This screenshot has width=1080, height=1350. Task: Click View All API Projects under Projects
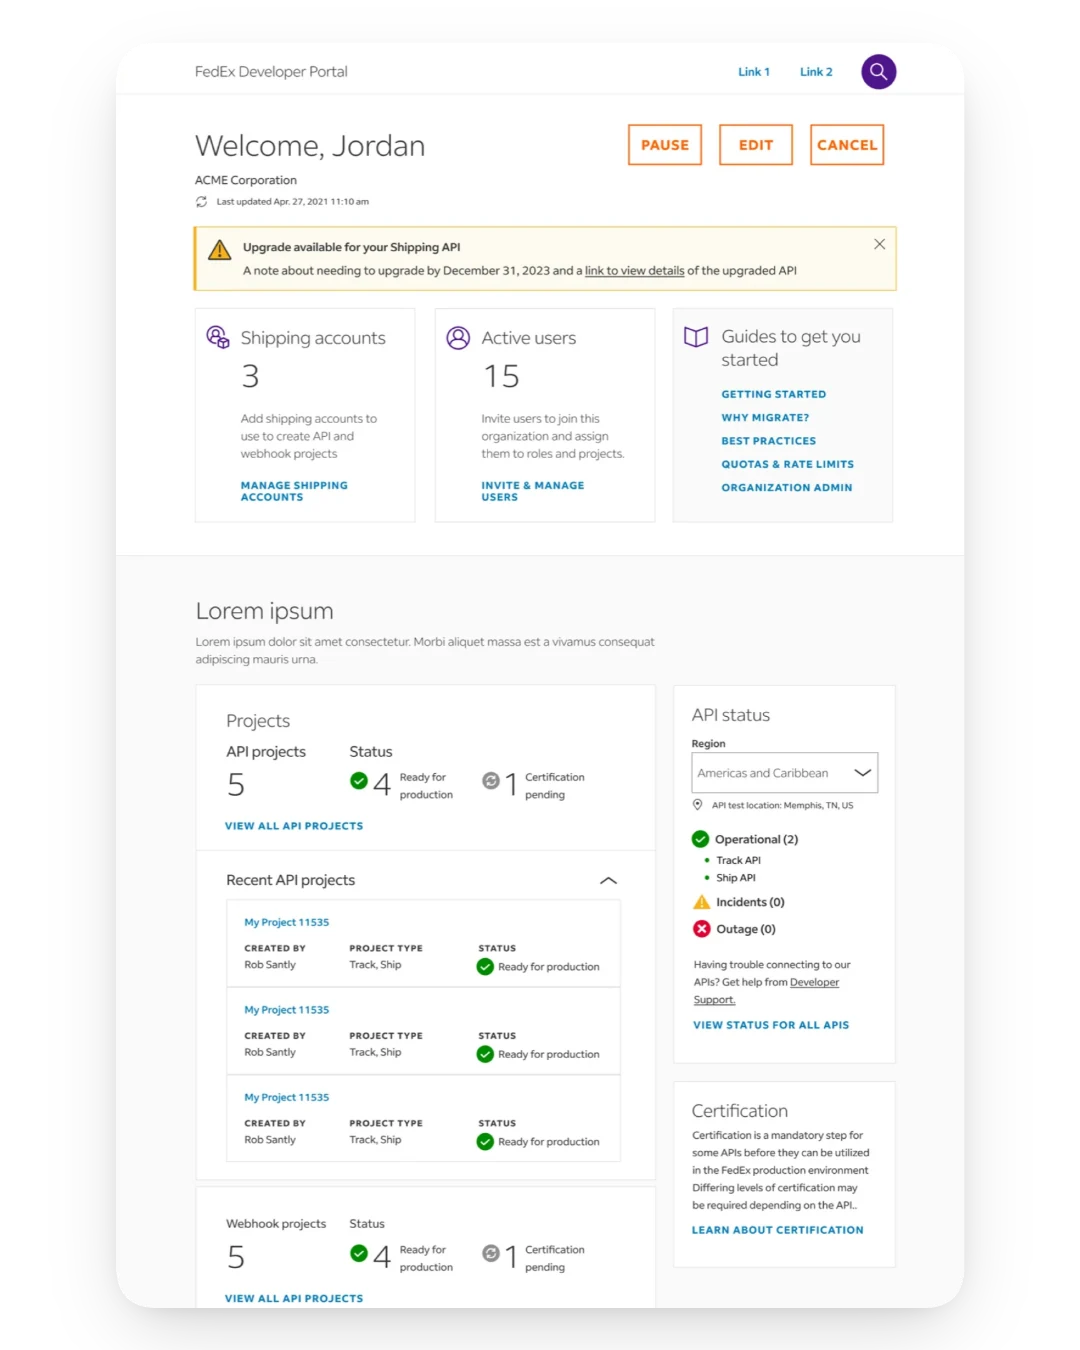(x=294, y=826)
